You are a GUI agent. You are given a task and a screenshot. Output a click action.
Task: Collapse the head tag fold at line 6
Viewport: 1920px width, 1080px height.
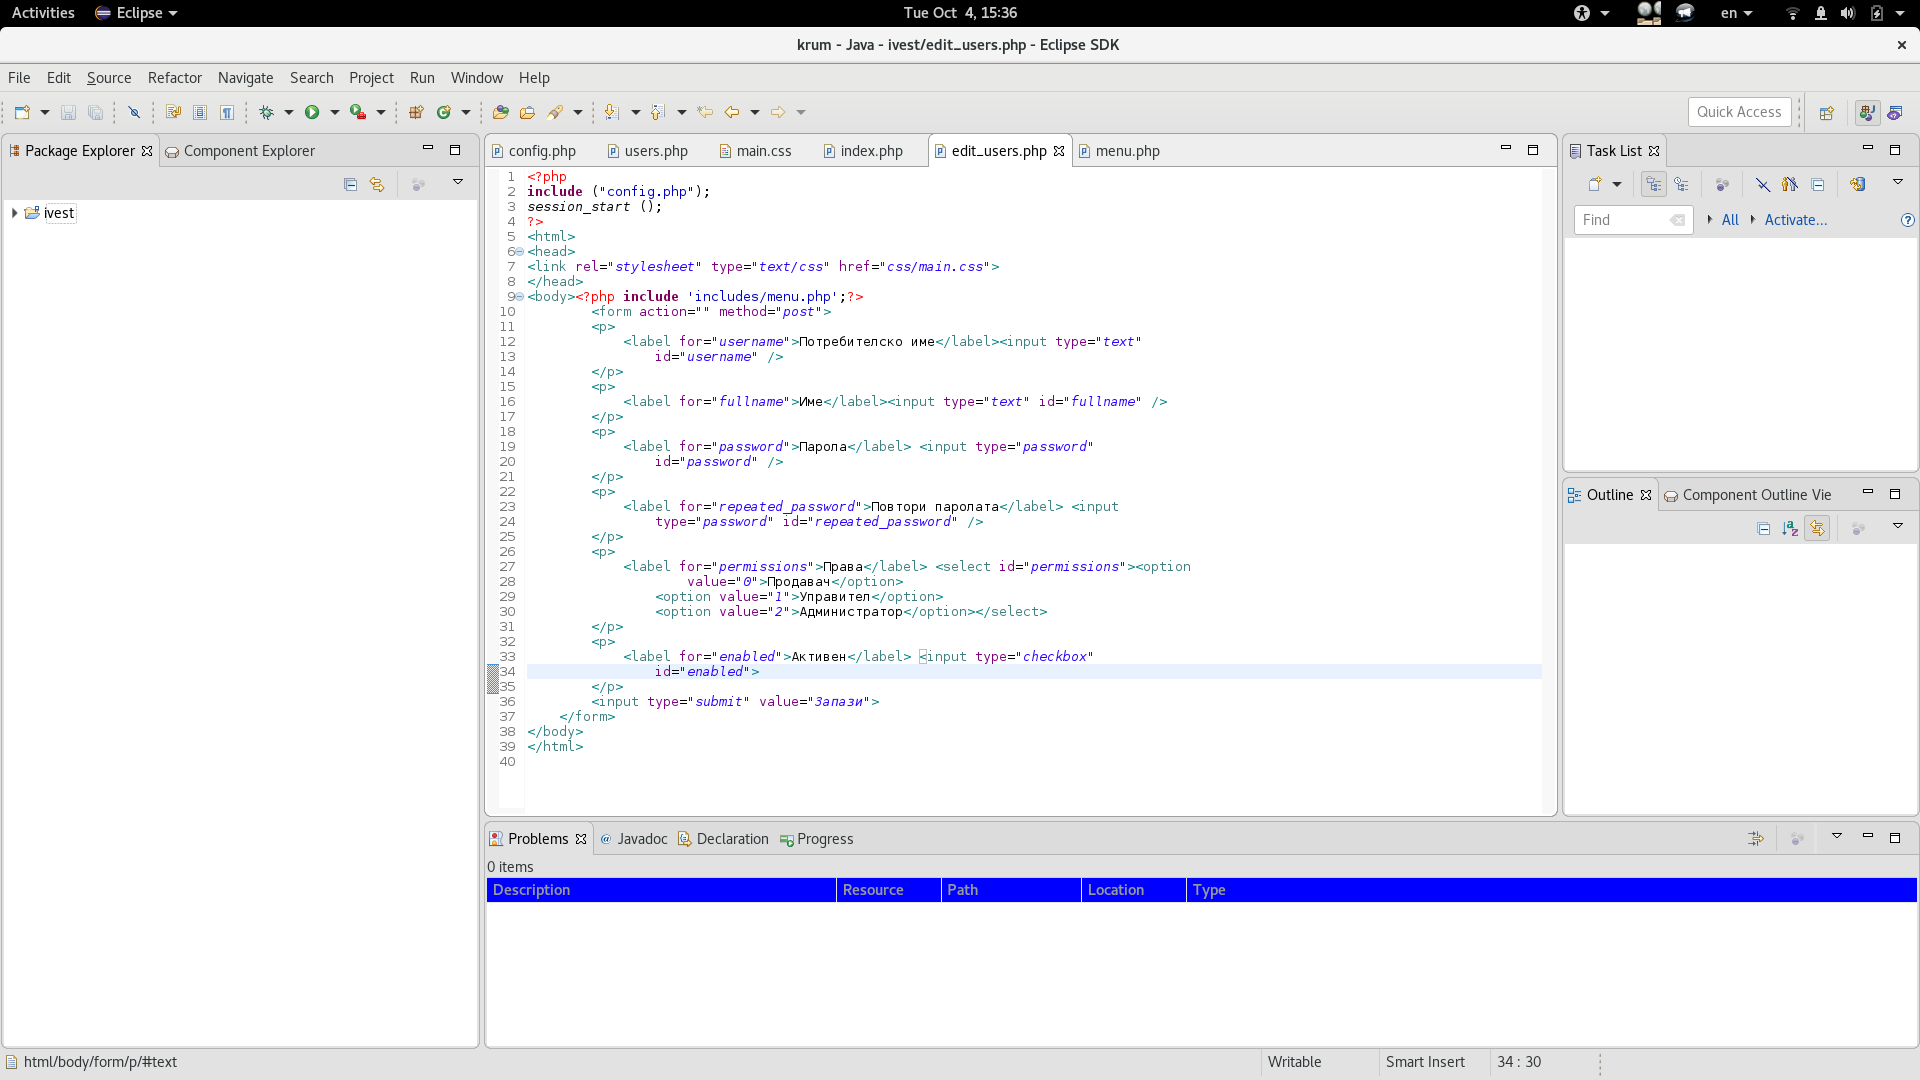(x=519, y=252)
